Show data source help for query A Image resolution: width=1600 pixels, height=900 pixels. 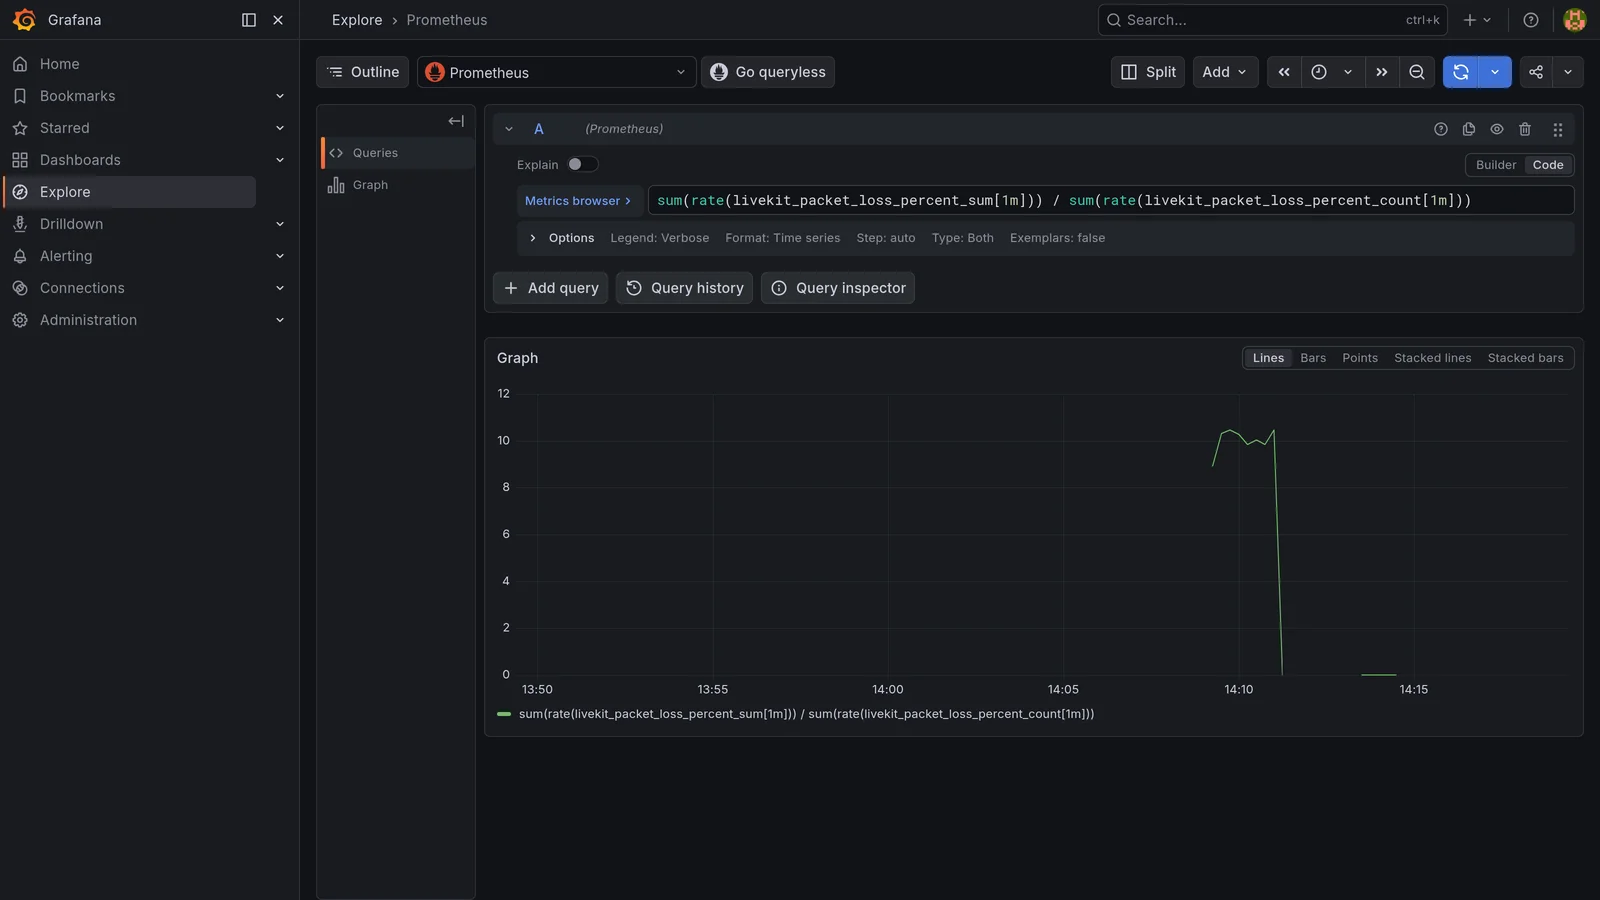[x=1441, y=129]
